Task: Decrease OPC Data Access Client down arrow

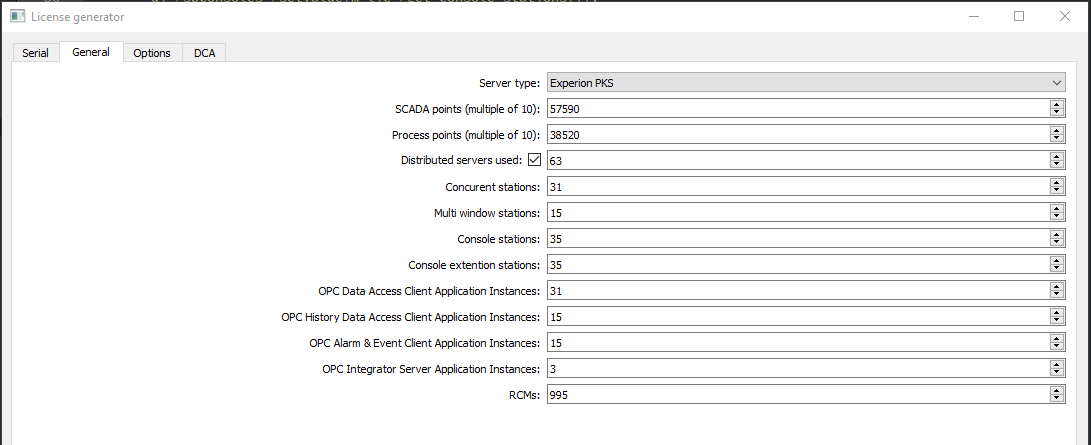Action: click(1057, 295)
